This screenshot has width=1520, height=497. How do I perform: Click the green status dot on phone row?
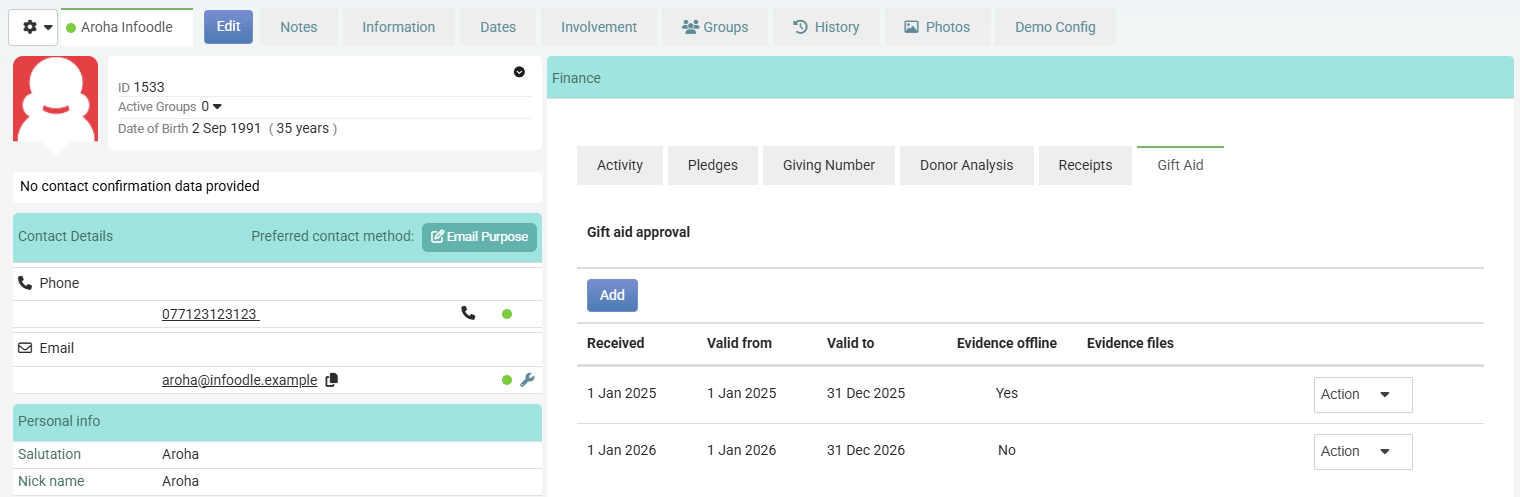pos(507,314)
